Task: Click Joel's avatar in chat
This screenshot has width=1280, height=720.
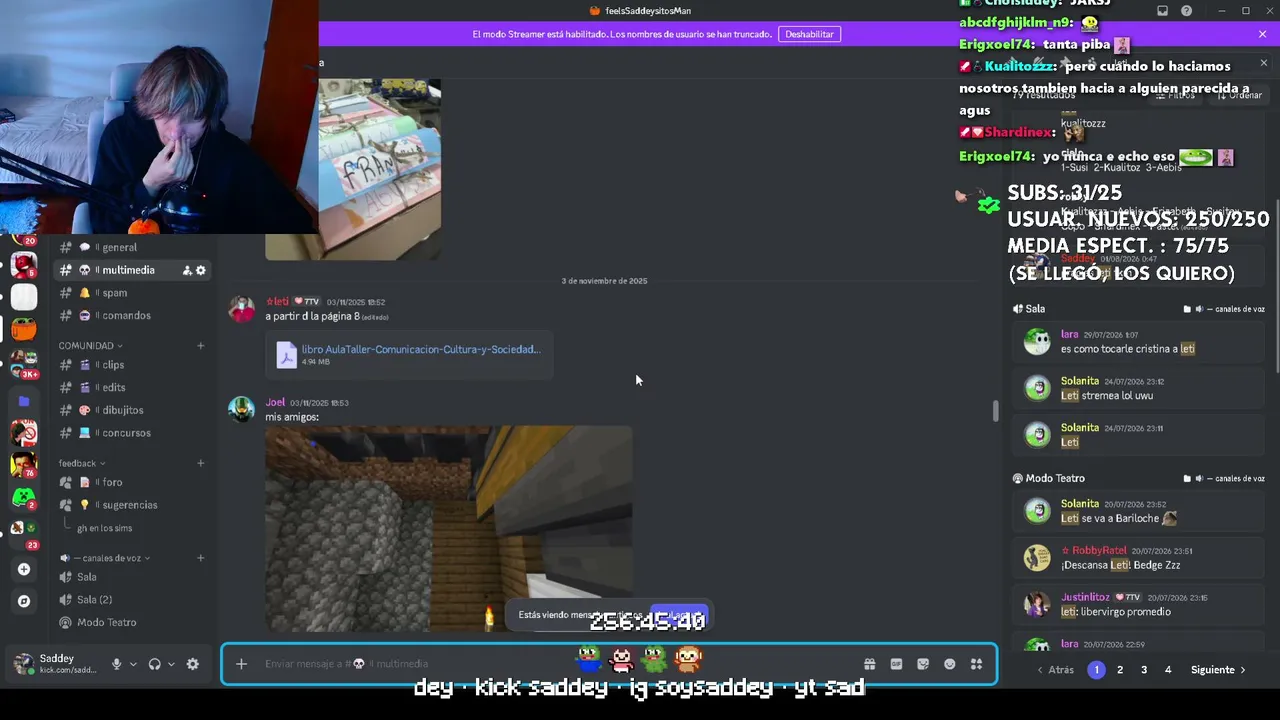Action: click(241, 409)
